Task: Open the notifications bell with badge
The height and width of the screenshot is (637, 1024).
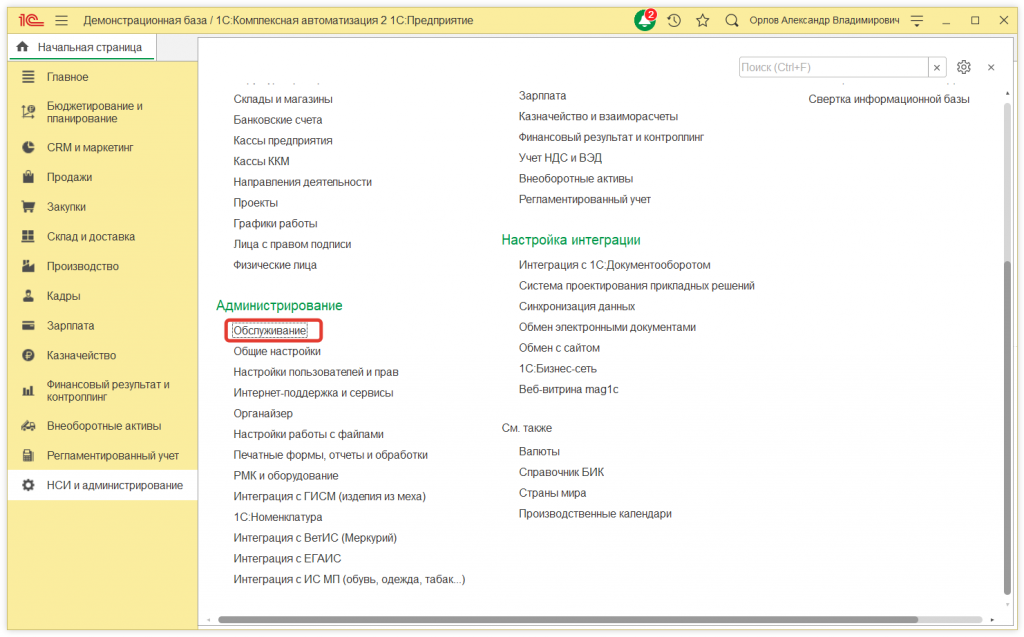Action: (646, 20)
